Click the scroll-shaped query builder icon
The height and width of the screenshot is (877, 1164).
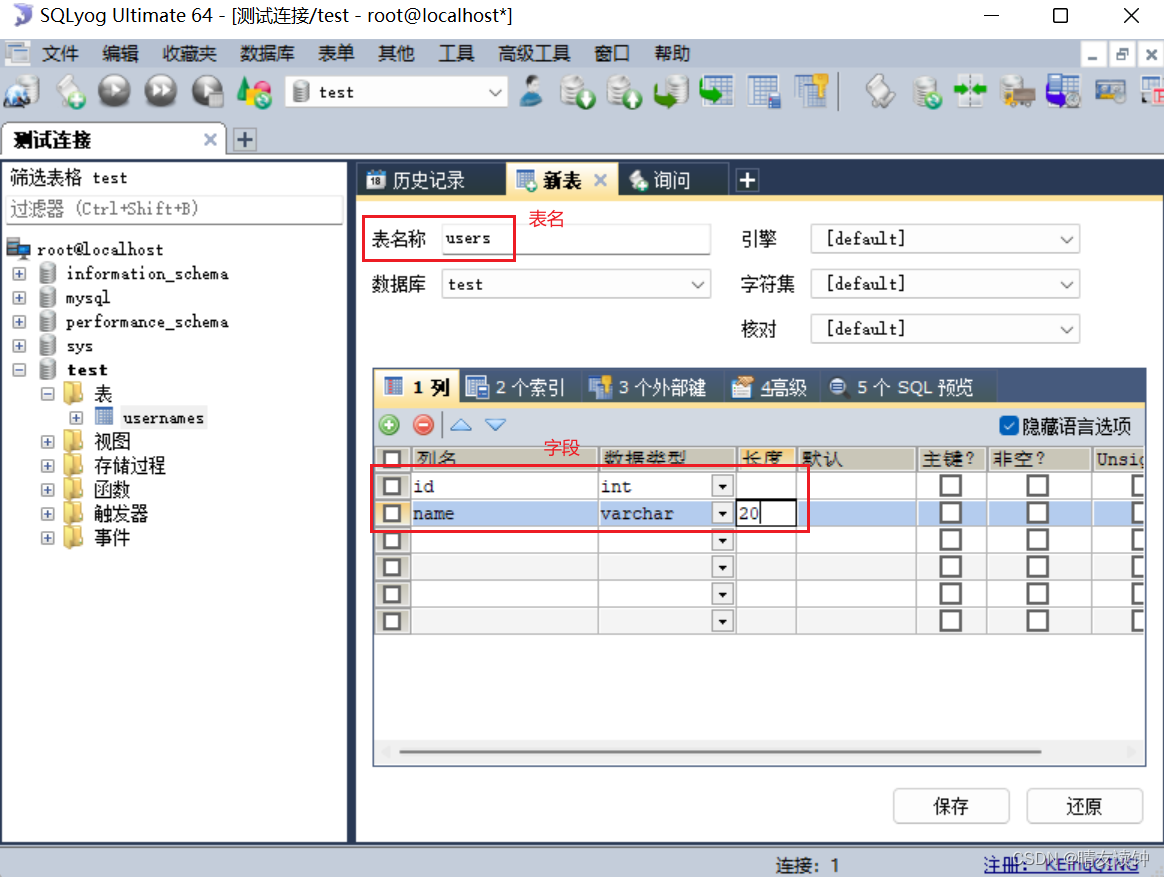(880, 91)
